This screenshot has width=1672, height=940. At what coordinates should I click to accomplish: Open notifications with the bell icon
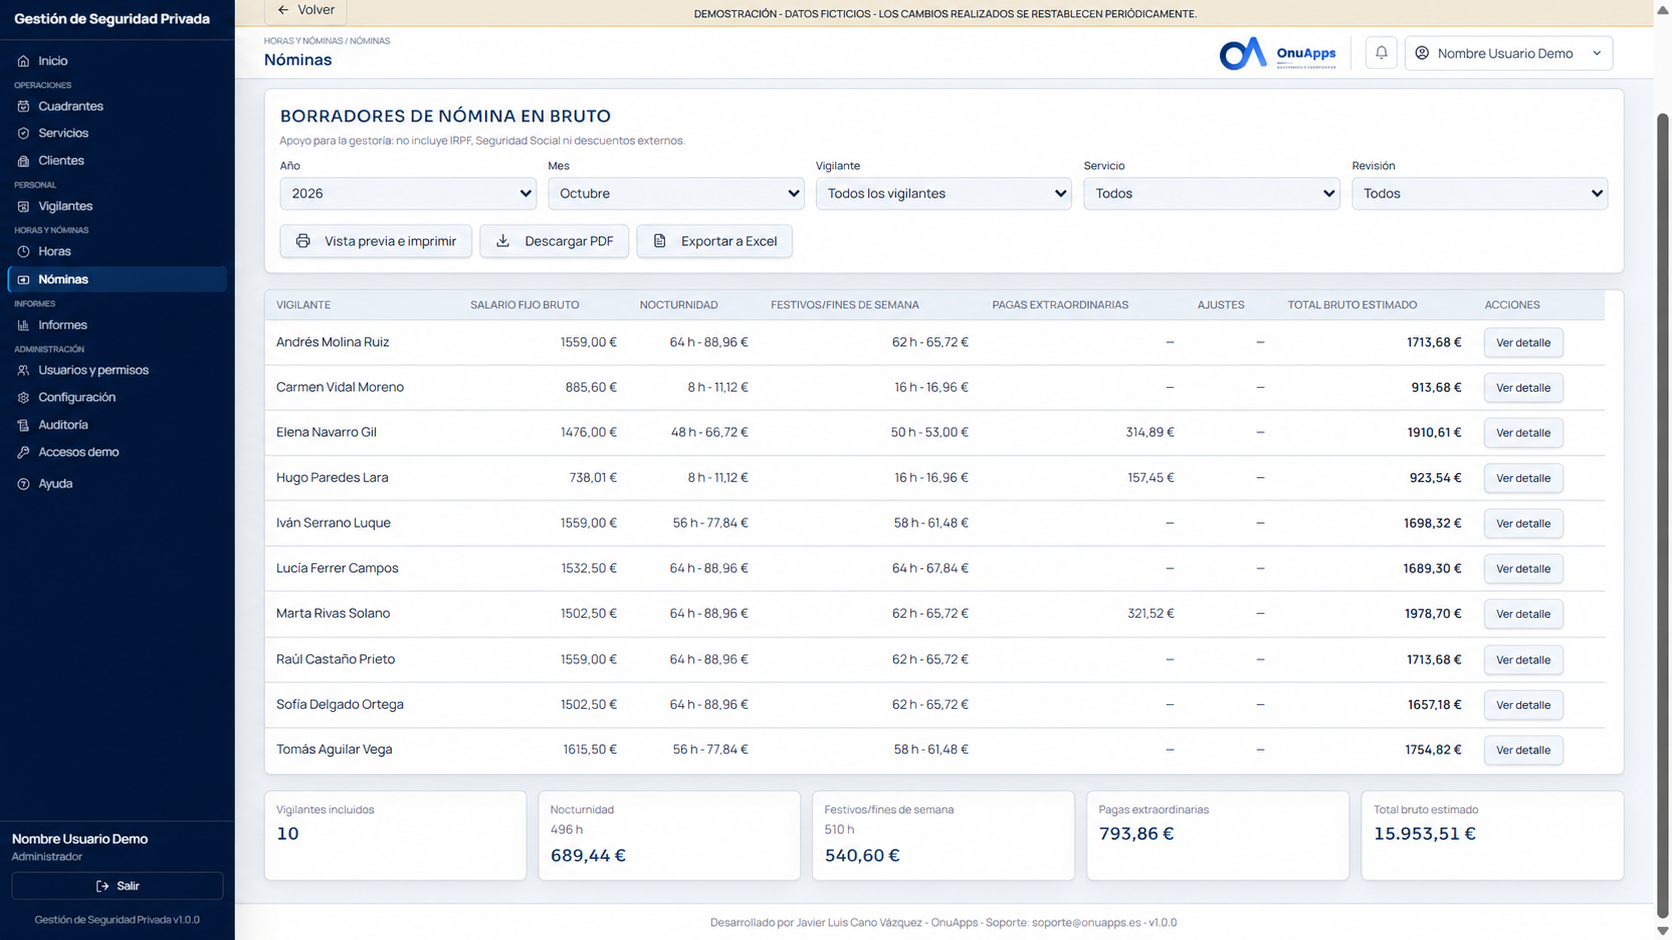[1381, 53]
